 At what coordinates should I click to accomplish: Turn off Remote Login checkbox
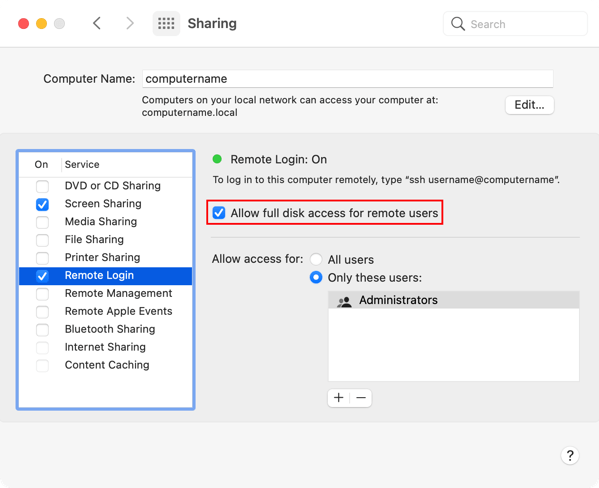(42, 276)
